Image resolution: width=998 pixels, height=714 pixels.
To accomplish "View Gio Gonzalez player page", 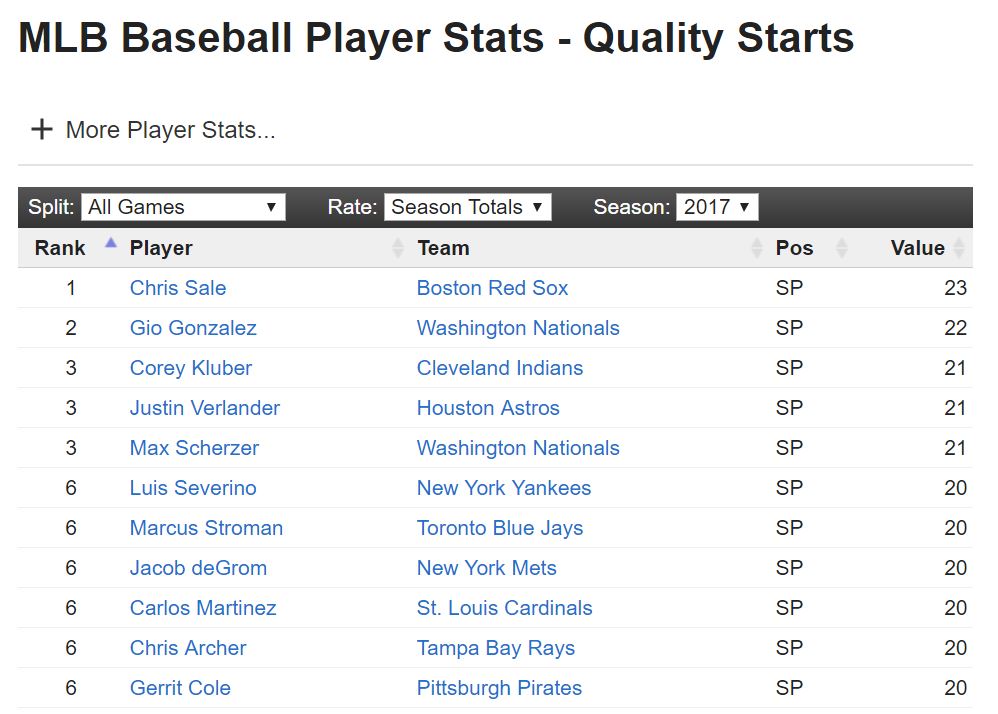I will pos(193,328).
